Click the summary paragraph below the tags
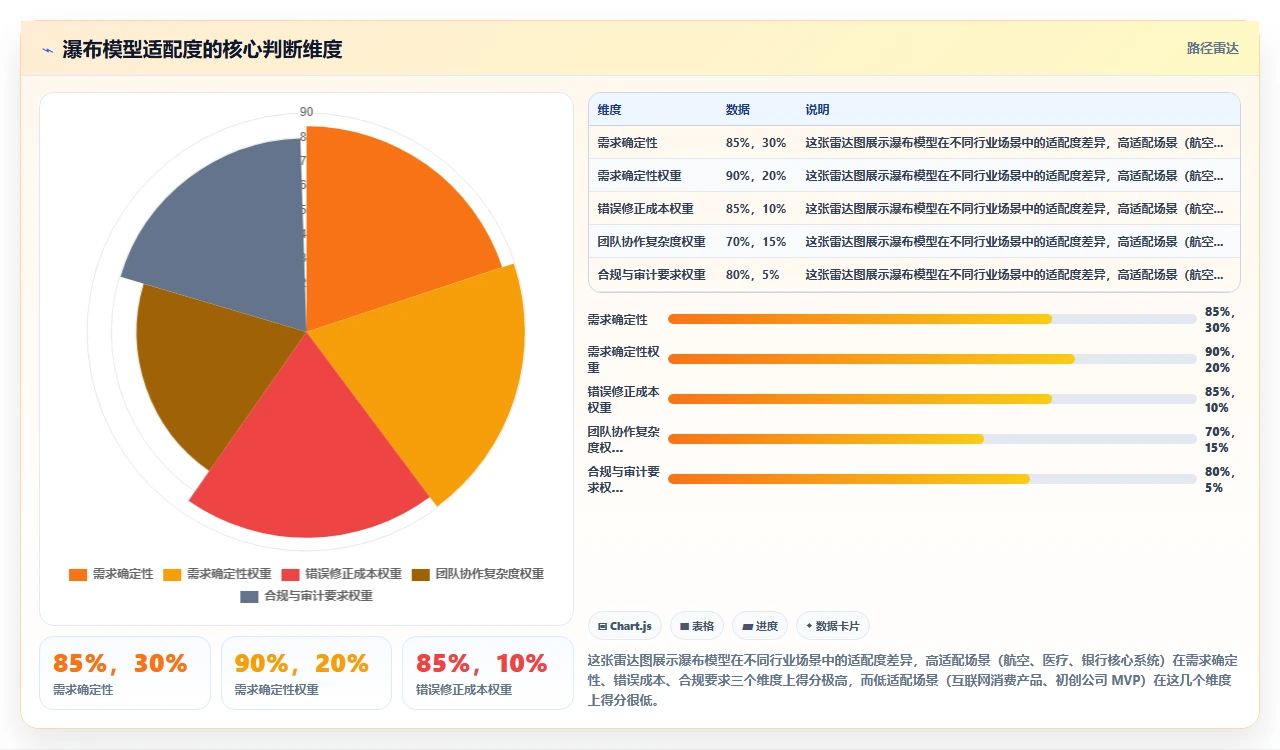The height and width of the screenshot is (750, 1280). (x=914, y=680)
